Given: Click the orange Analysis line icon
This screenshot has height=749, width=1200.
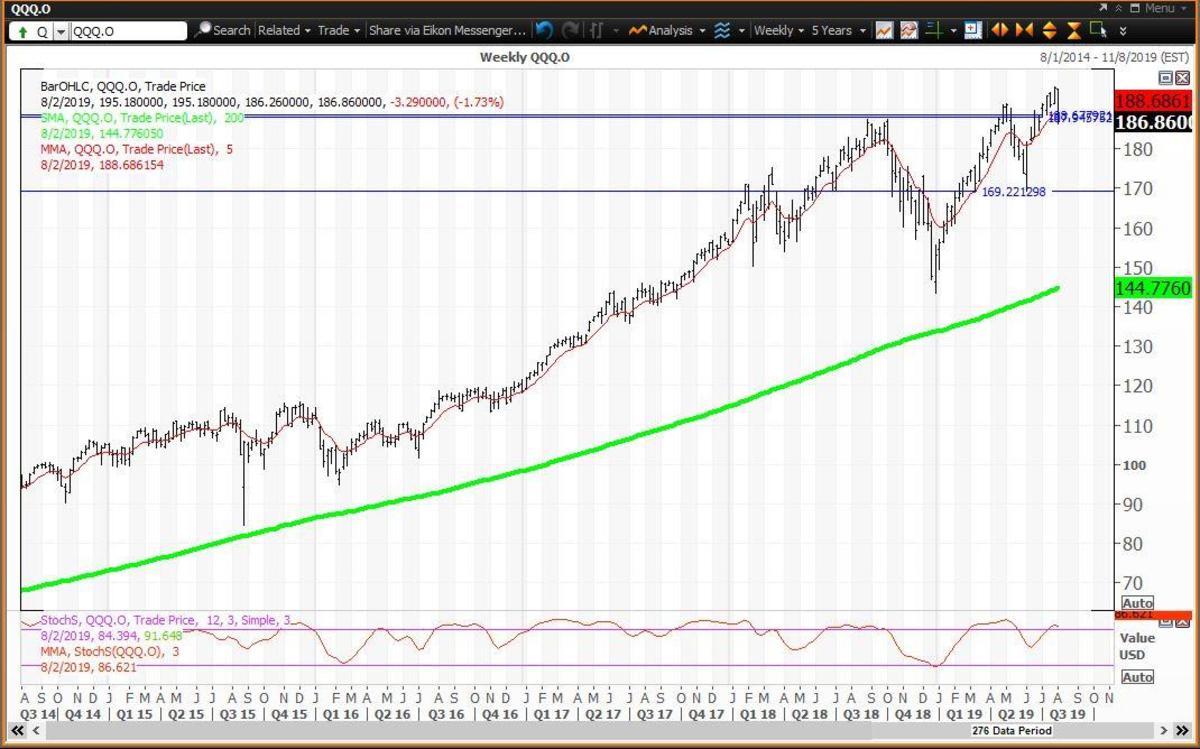Looking at the screenshot, I should [638, 30].
